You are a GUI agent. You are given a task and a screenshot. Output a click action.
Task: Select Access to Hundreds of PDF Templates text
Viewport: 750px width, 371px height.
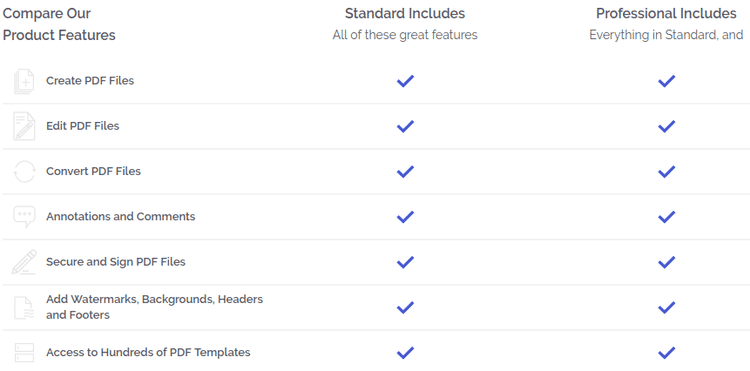(148, 352)
